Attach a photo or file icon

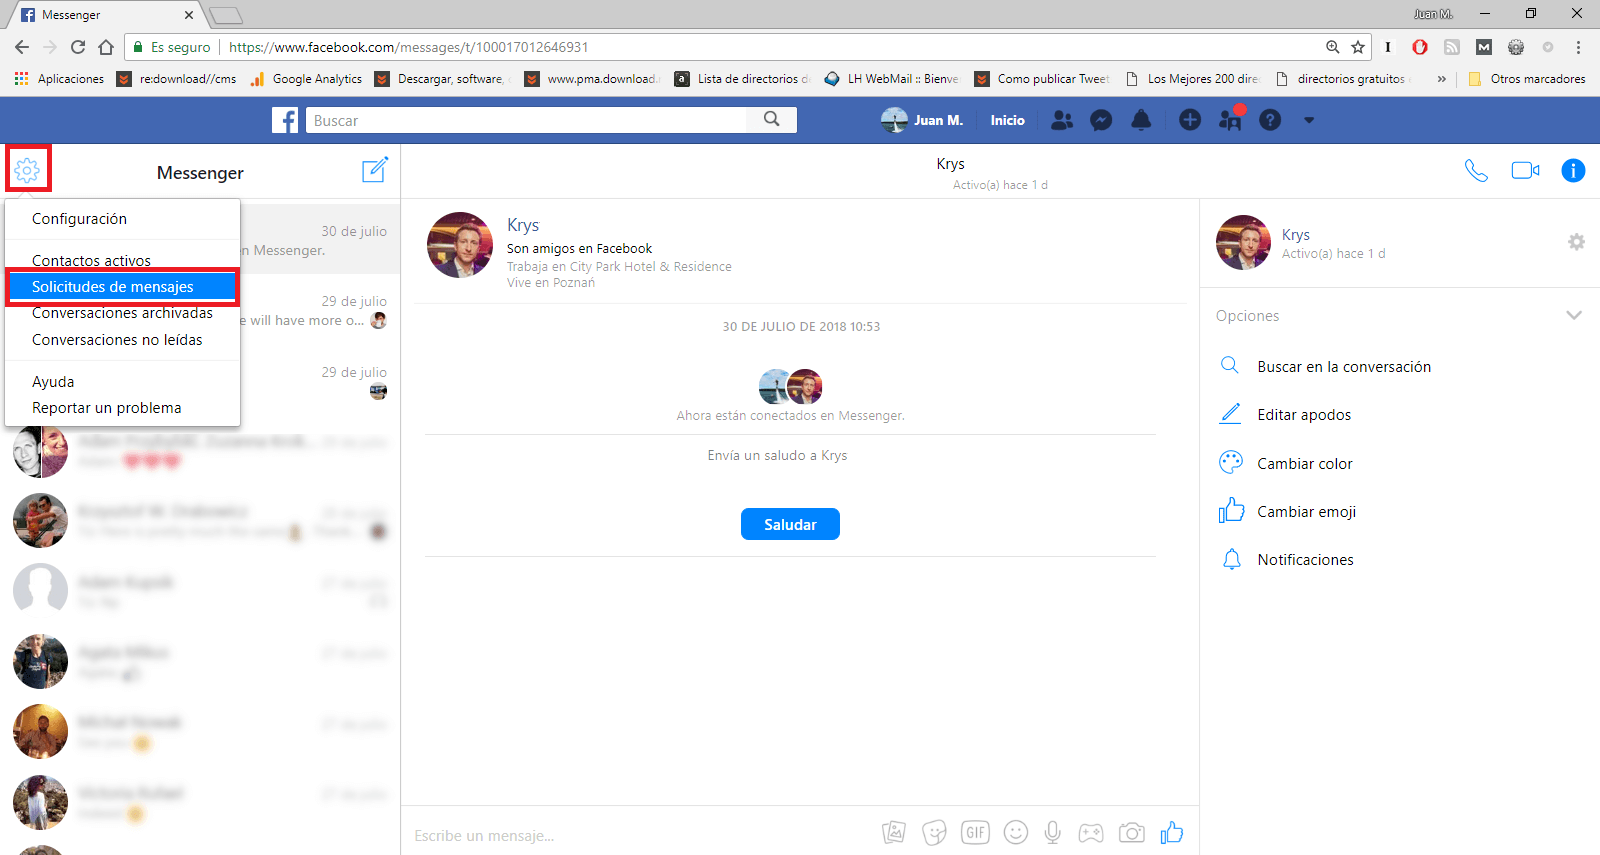tap(894, 832)
